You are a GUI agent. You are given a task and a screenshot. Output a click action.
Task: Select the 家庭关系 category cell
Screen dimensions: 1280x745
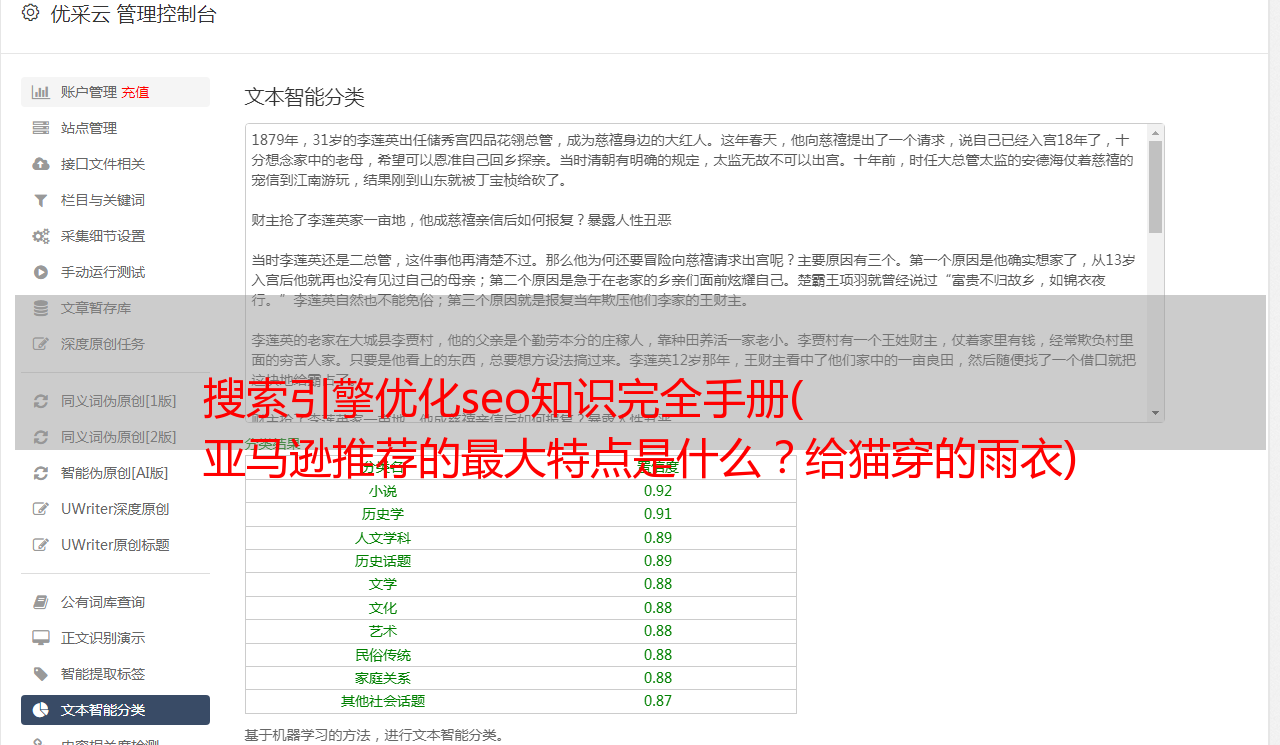click(383, 678)
